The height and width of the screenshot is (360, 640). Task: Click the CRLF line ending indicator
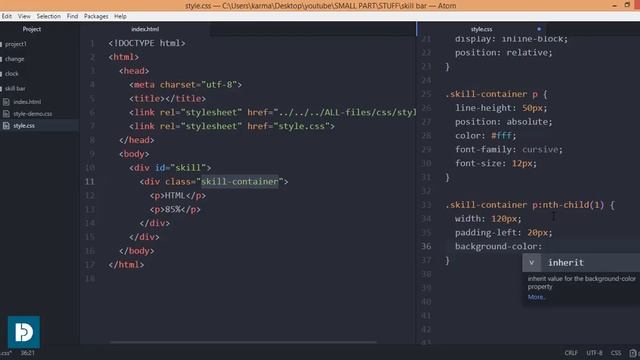pyautogui.click(x=571, y=353)
